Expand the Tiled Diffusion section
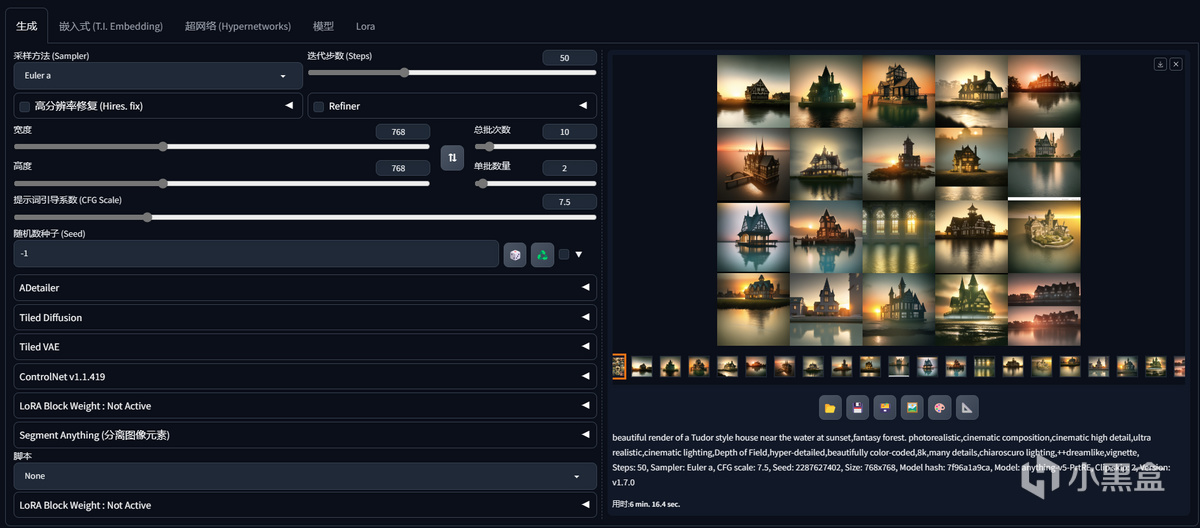This screenshot has height=528, width=1200. tap(305, 317)
